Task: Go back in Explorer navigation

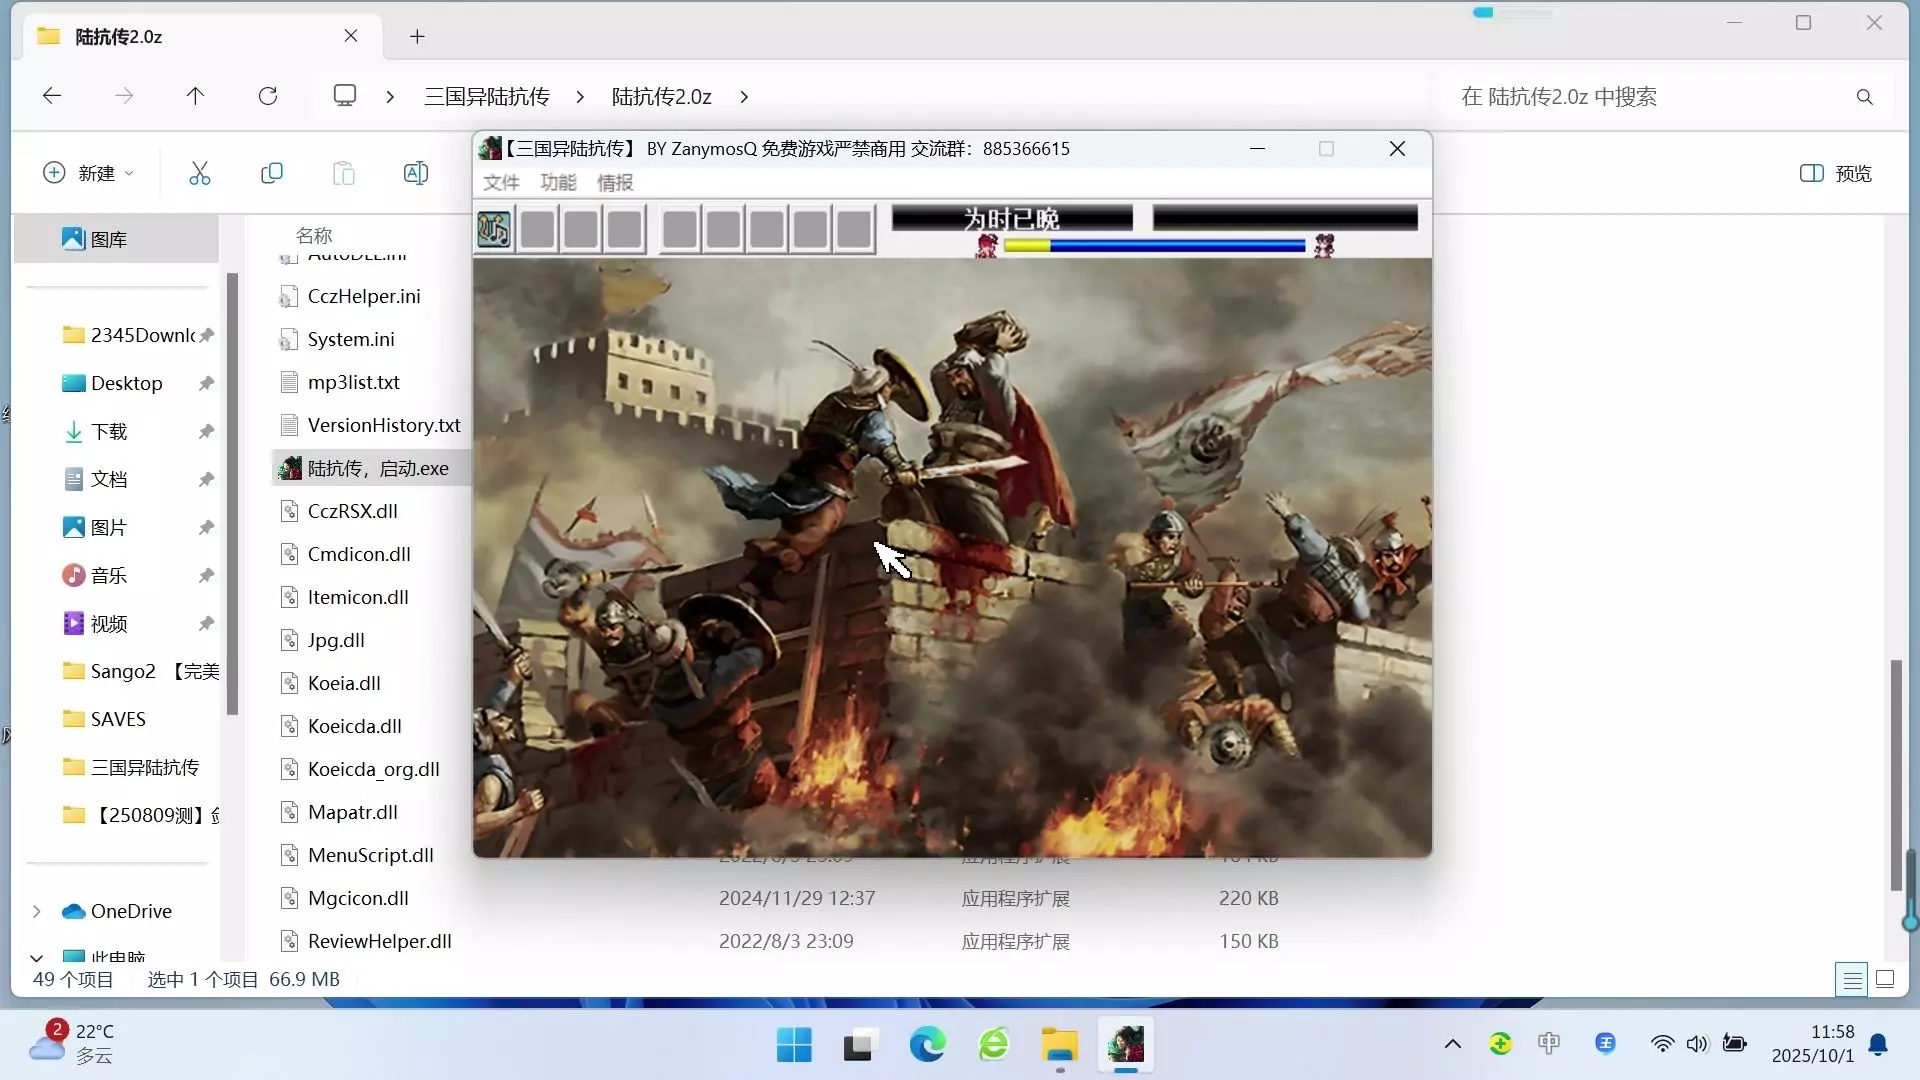Action: click(x=52, y=96)
